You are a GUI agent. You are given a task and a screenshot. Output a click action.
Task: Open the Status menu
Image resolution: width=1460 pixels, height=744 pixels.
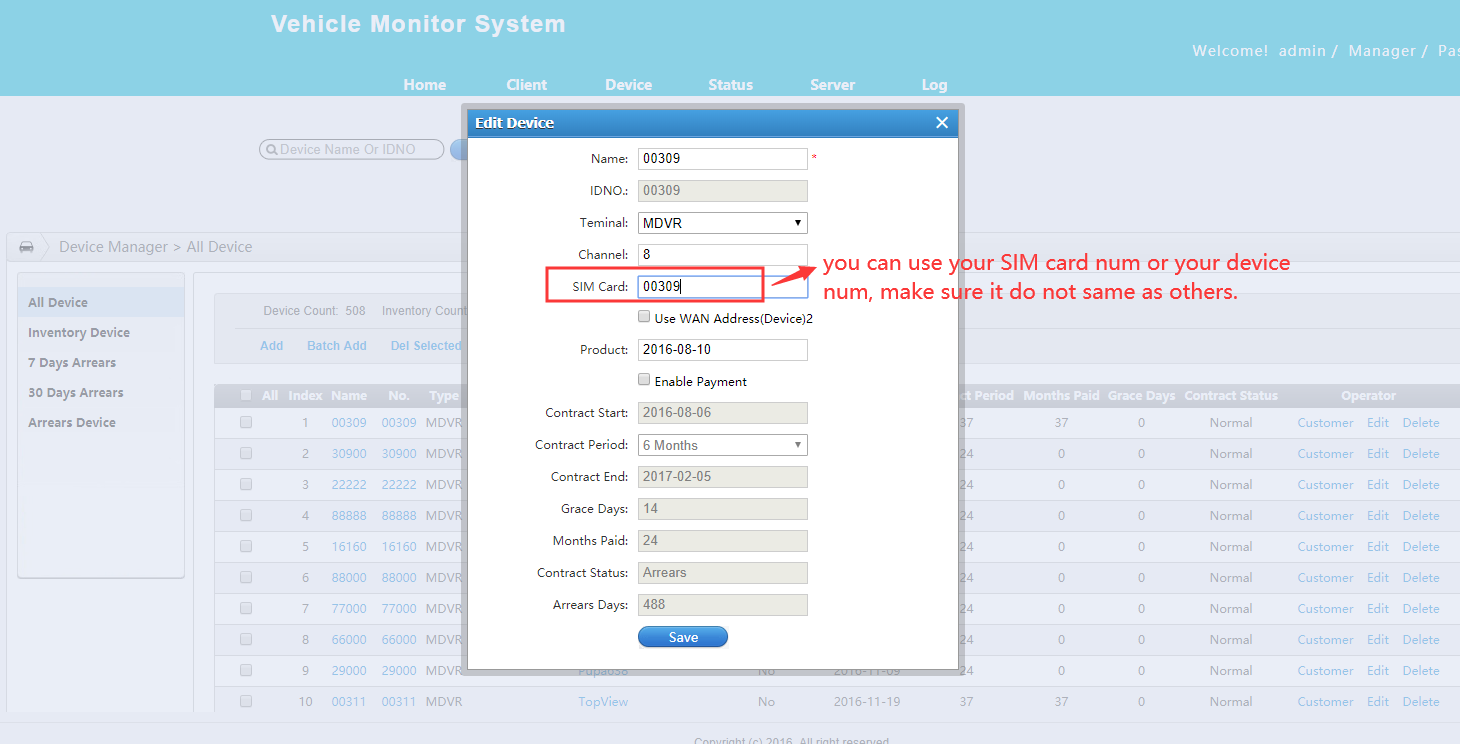point(731,85)
